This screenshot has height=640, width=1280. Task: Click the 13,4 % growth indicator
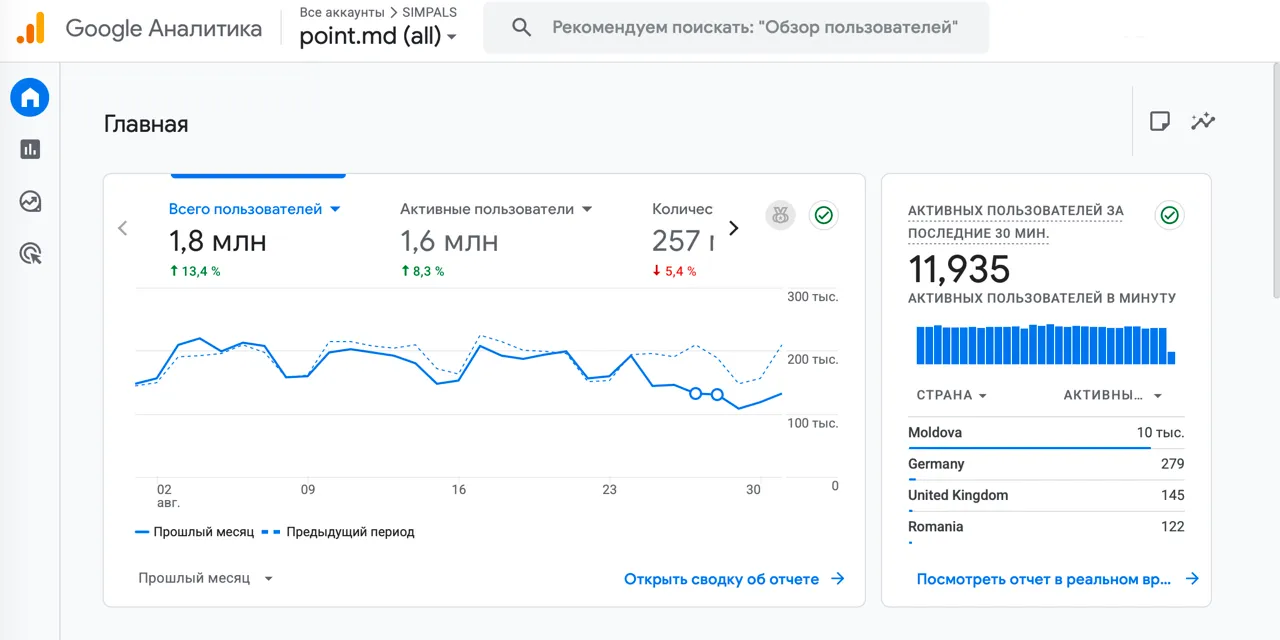195,271
